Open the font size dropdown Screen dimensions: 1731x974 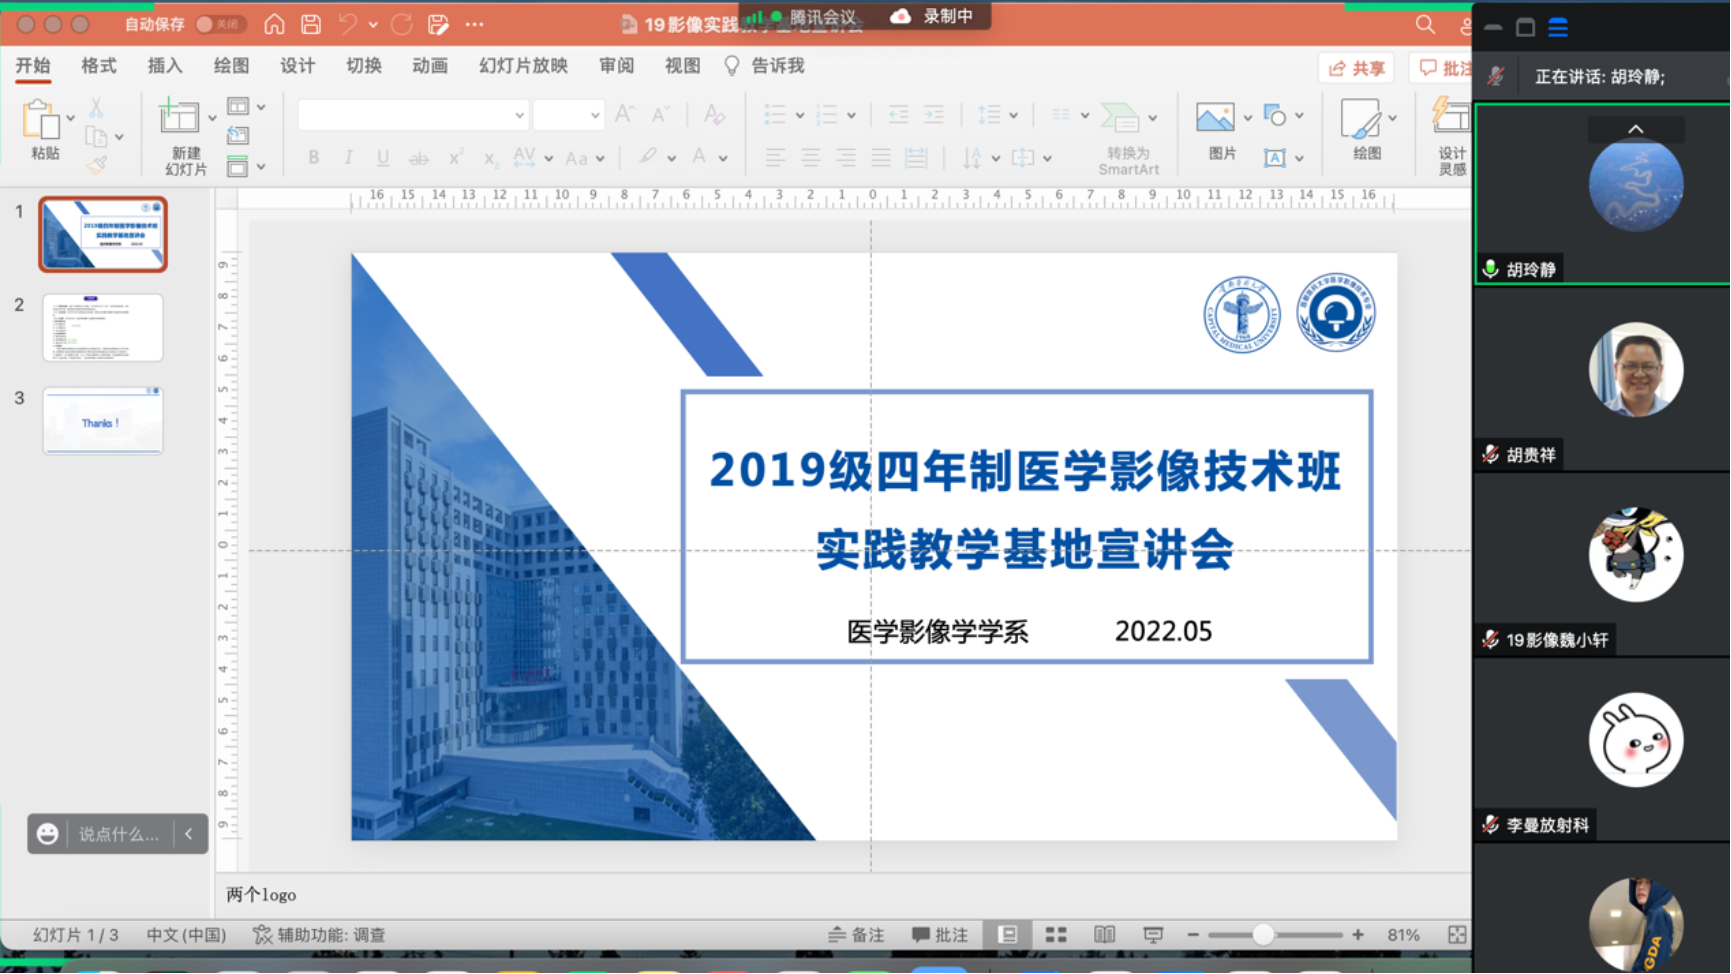pyautogui.click(x=595, y=116)
